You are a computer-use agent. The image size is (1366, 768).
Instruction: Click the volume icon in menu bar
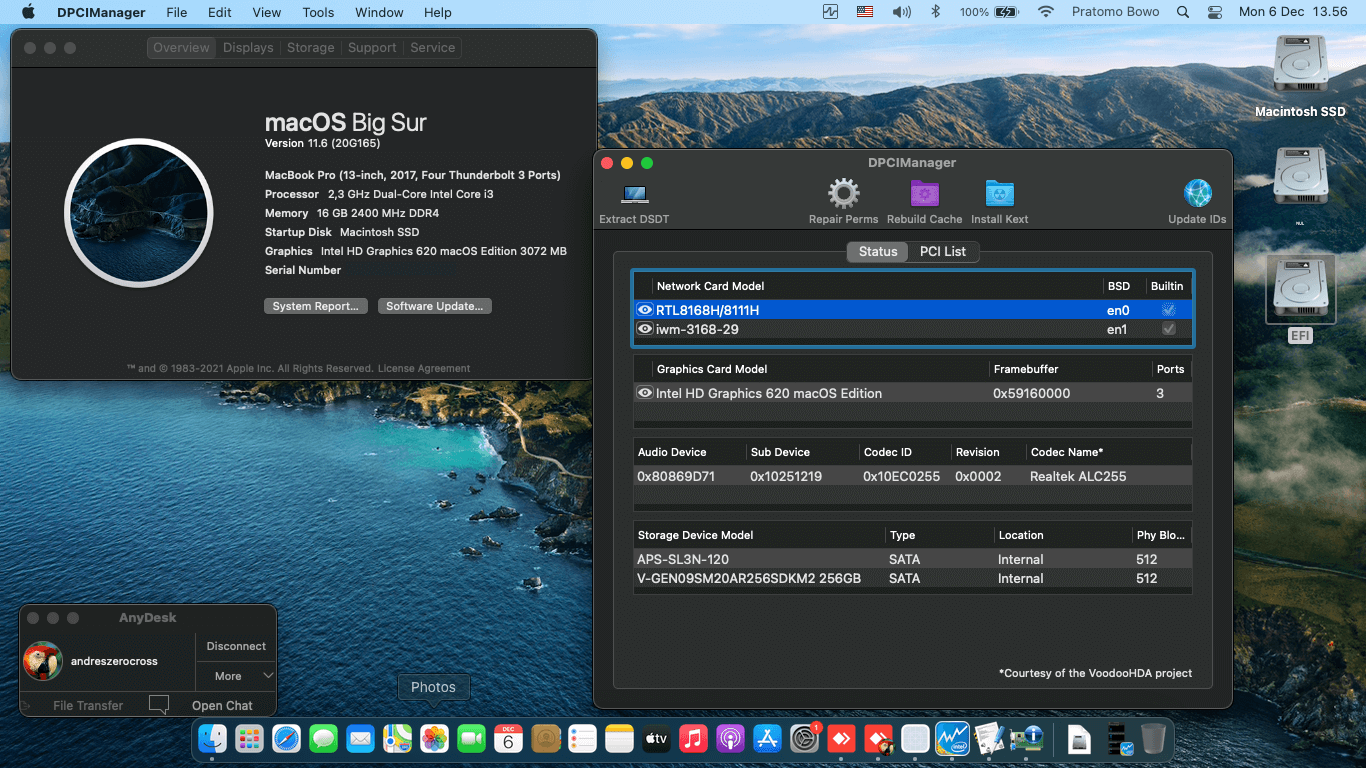pyautogui.click(x=901, y=12)
